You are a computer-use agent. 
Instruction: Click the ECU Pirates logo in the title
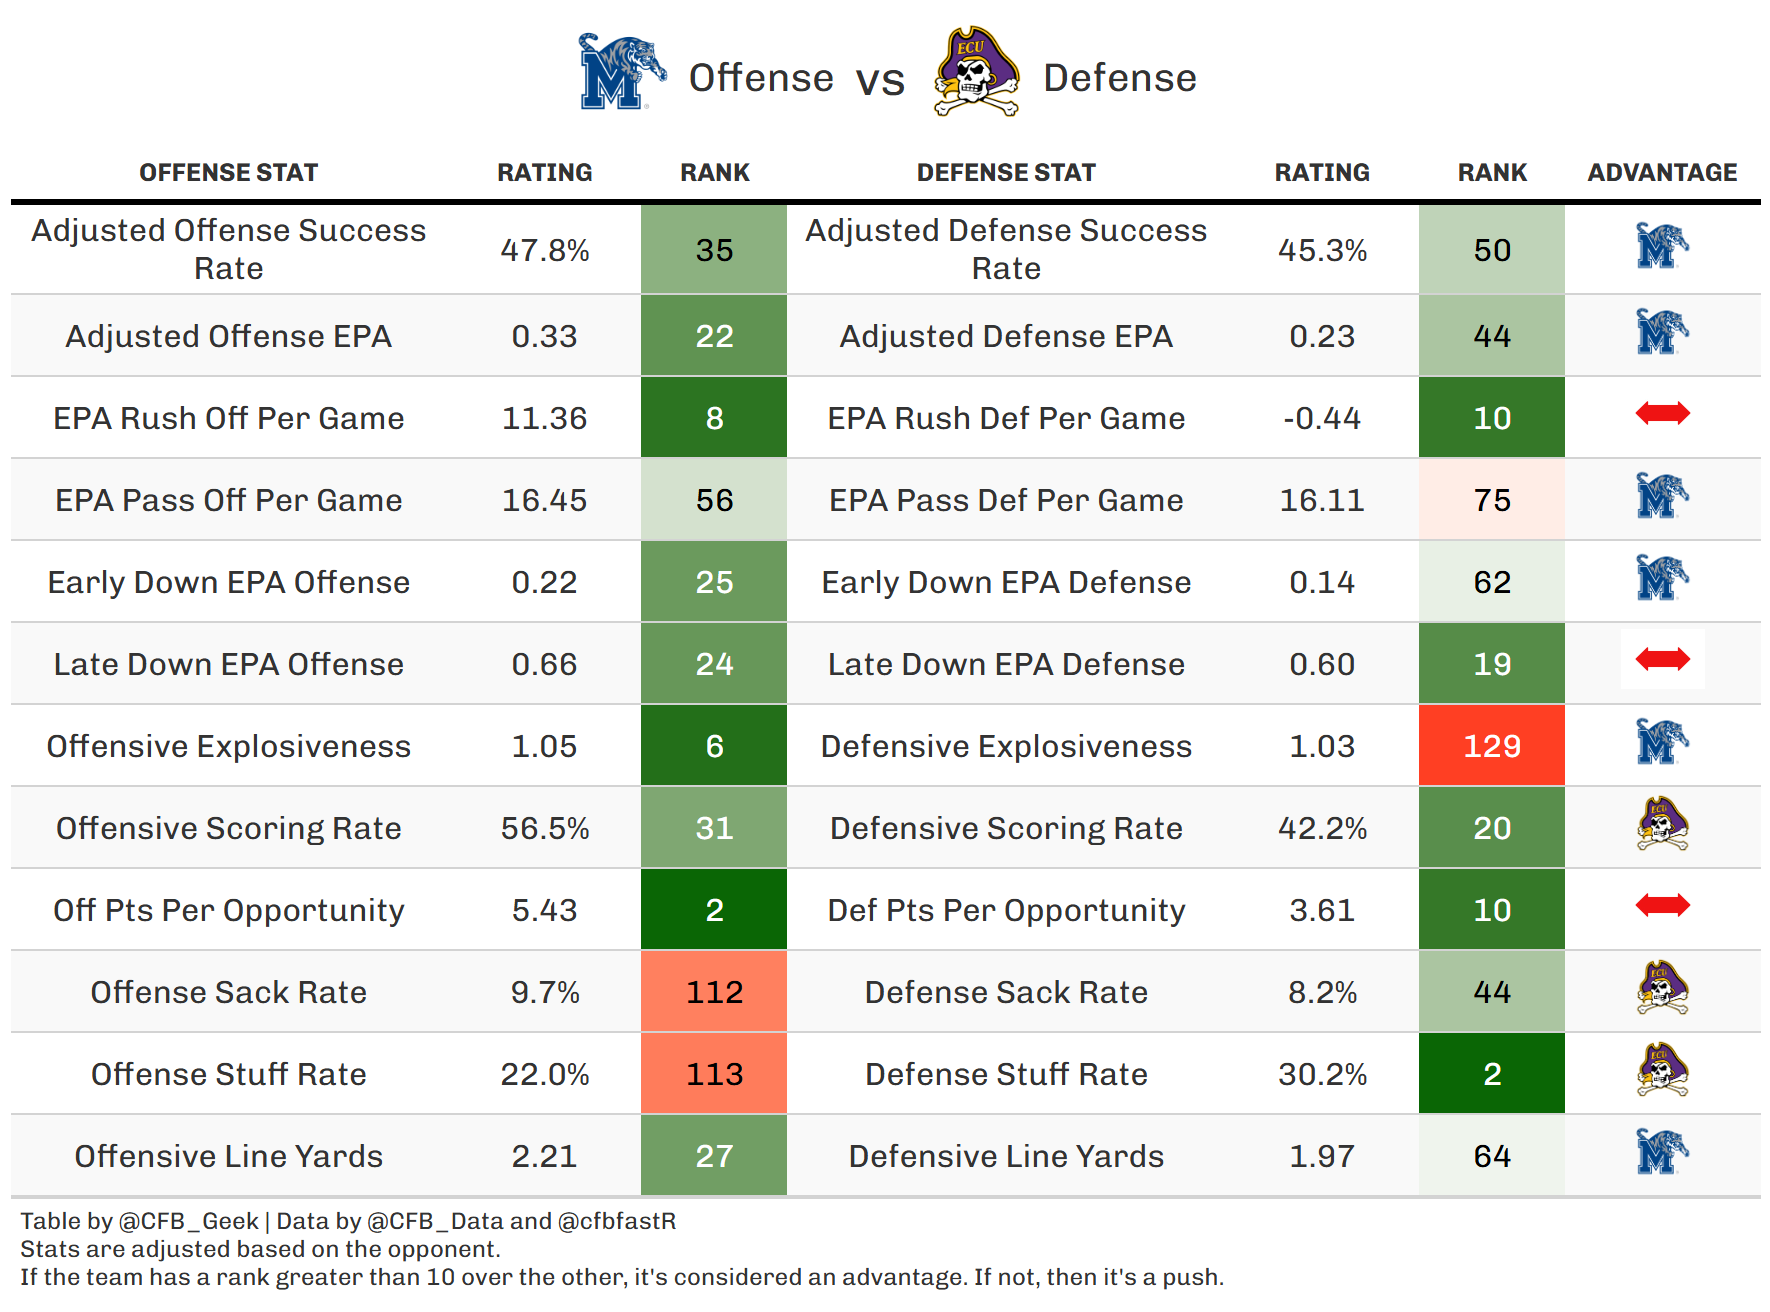[975, 73]
